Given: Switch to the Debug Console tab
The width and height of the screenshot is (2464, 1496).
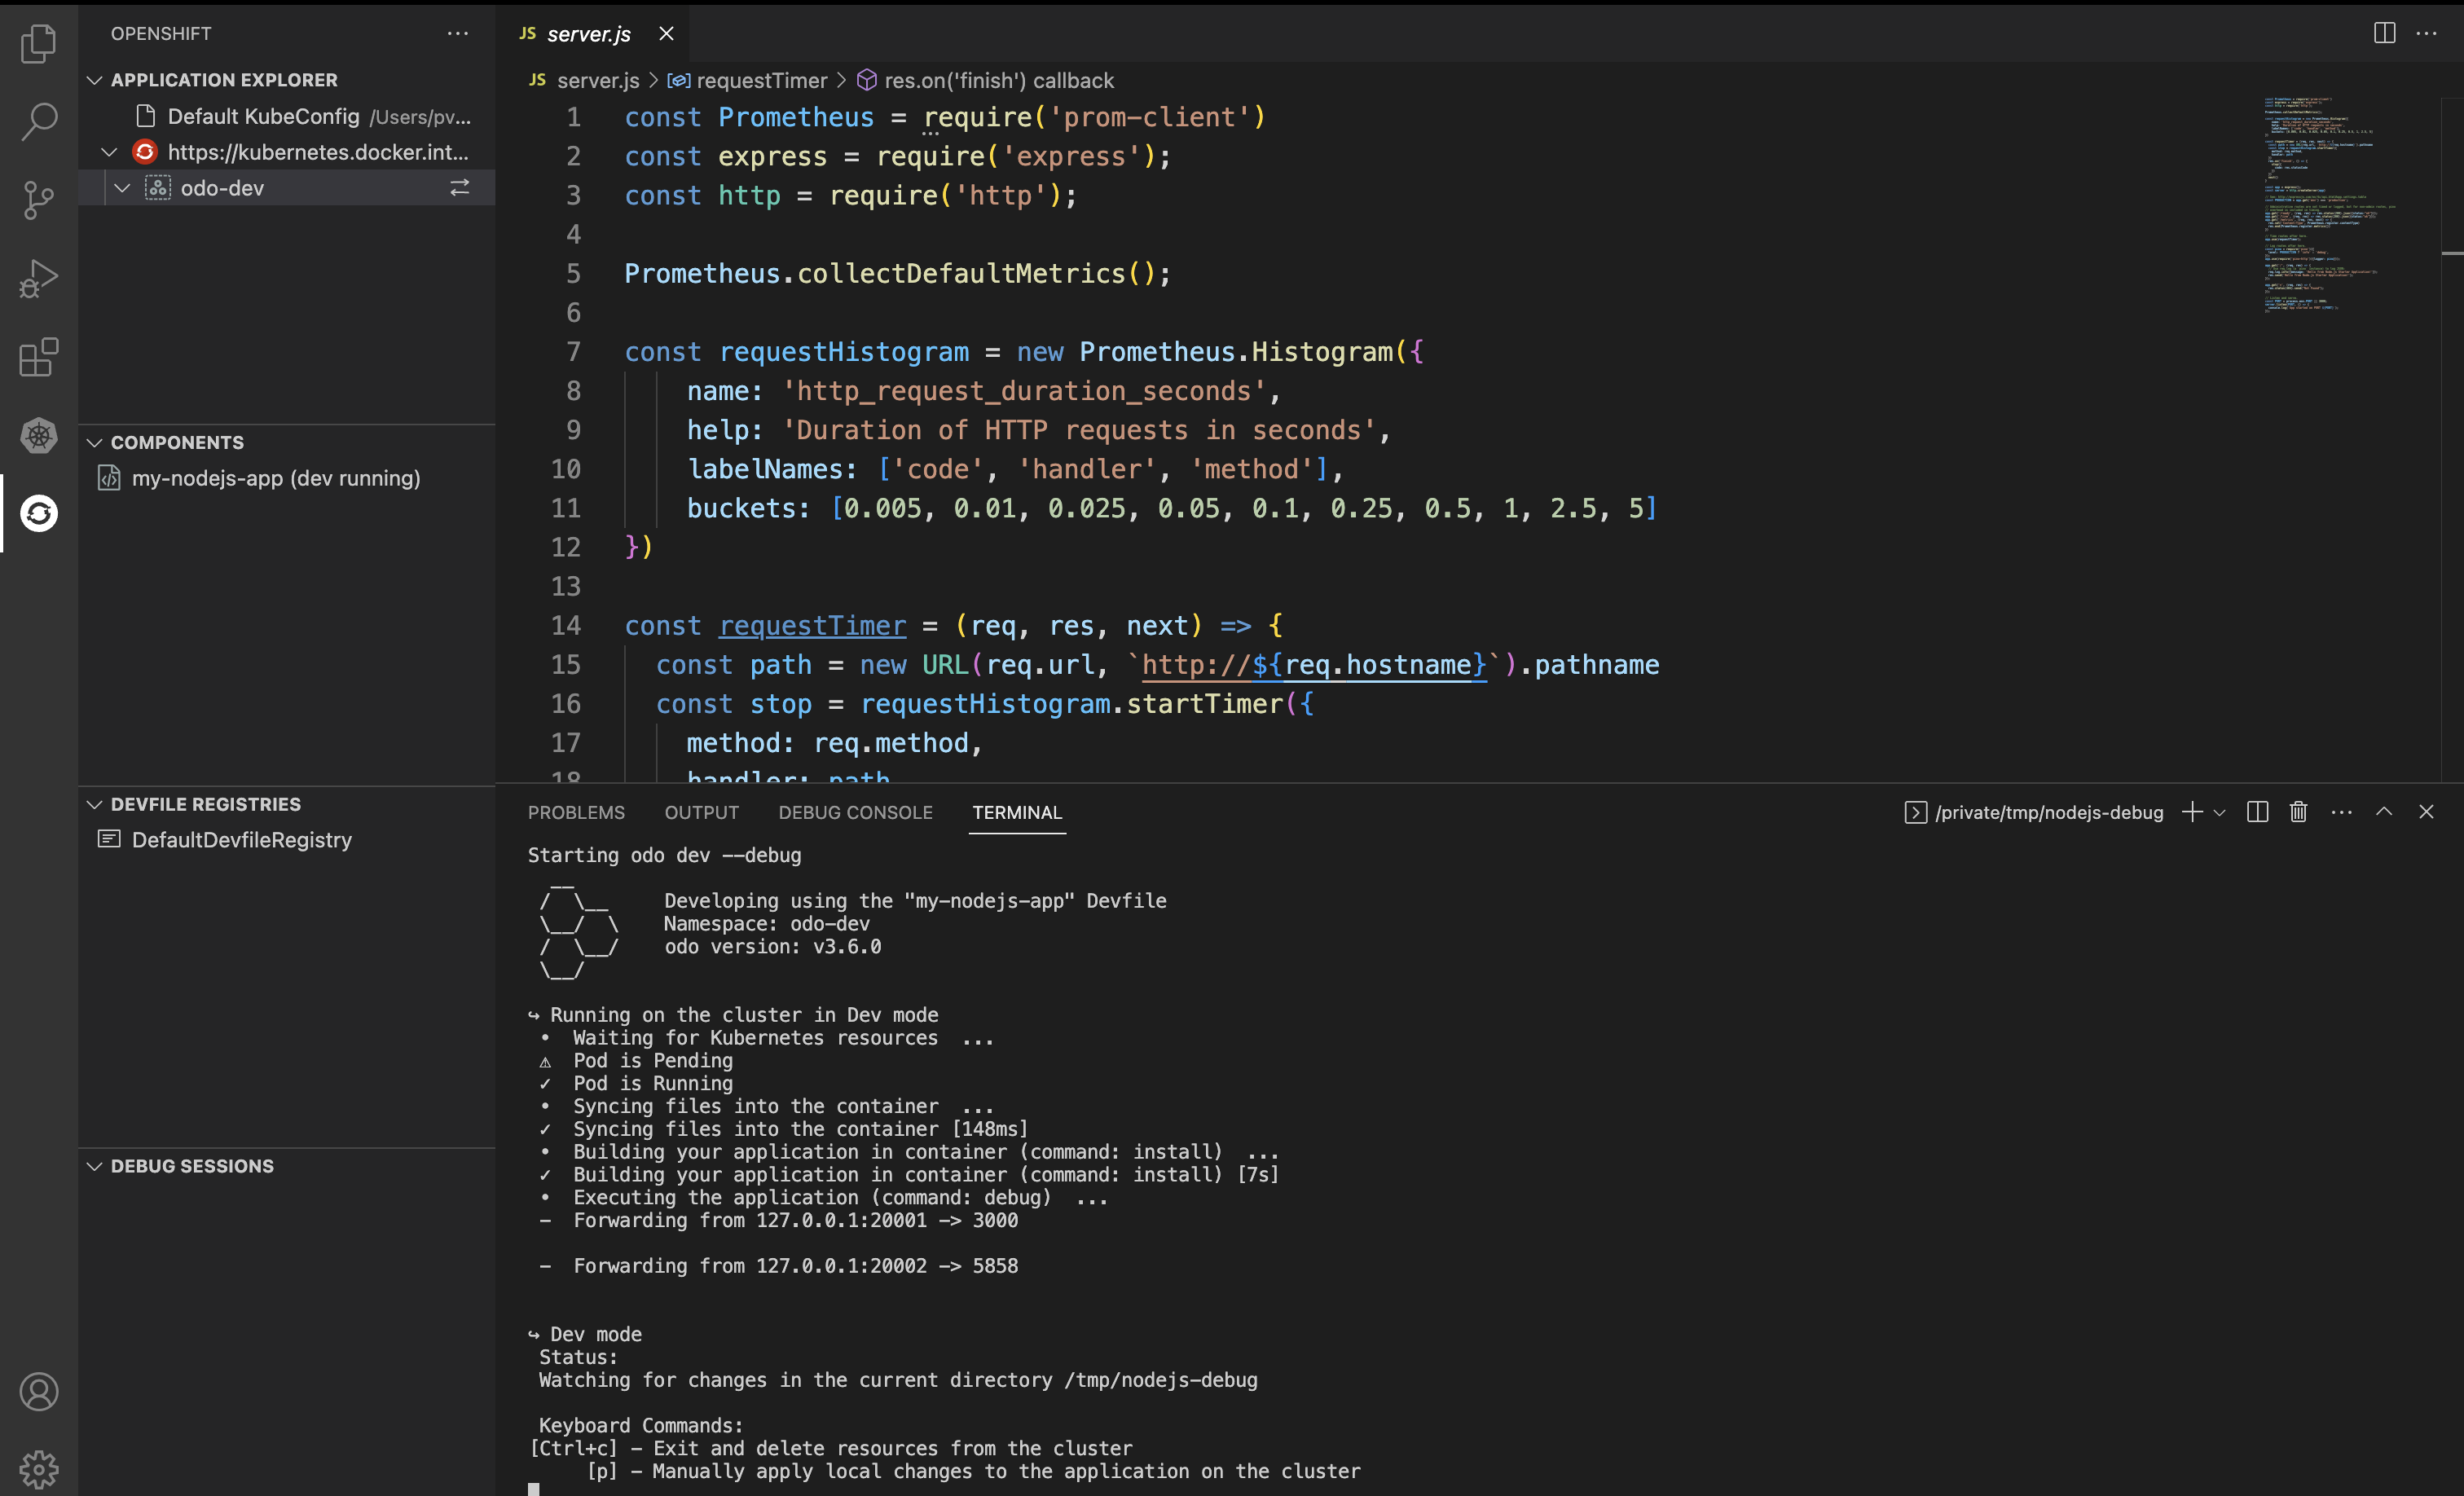Looking at the screenshot, I should tap(855, 812).
